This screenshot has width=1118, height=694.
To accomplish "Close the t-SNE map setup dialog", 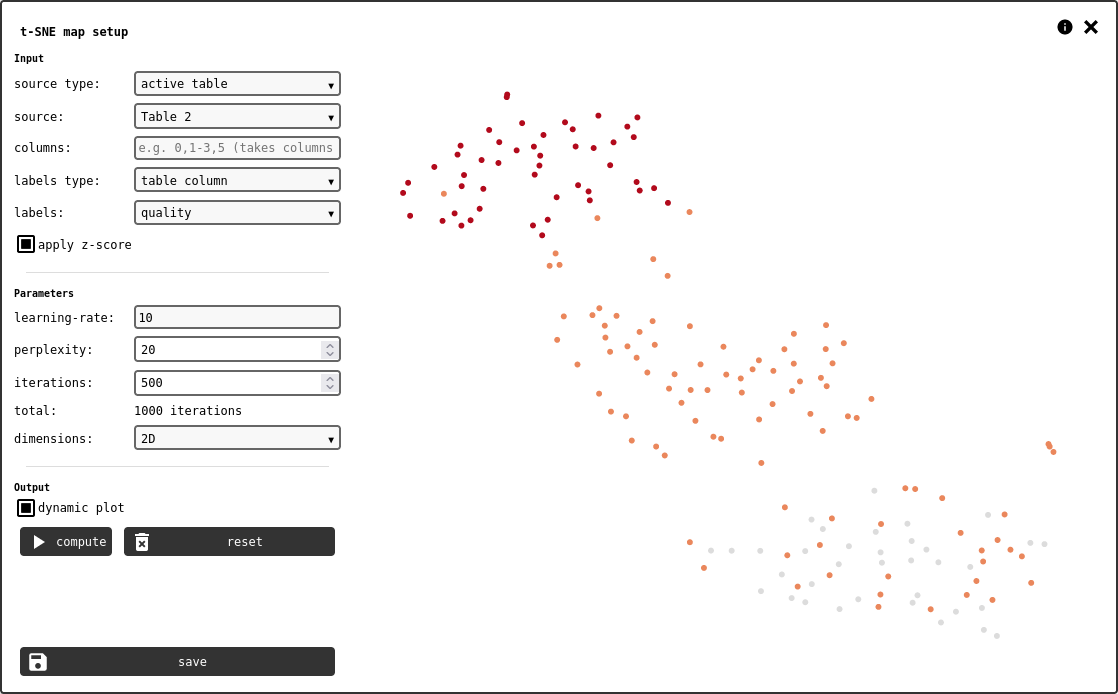I will coord(1091,27).
